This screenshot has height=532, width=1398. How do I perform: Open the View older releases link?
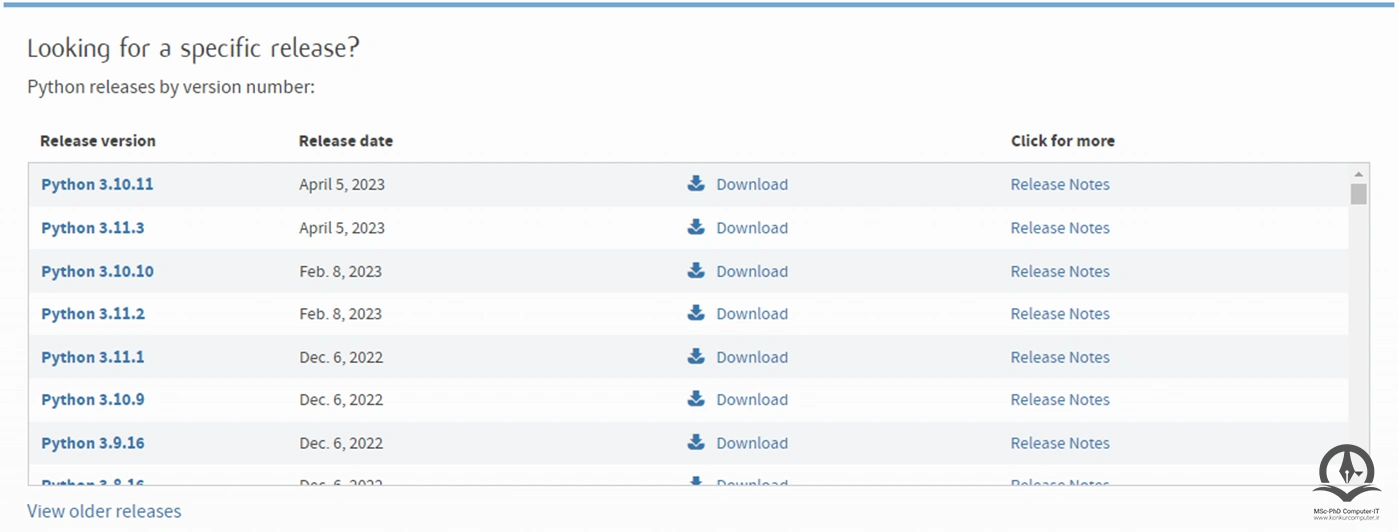(104, 511)
